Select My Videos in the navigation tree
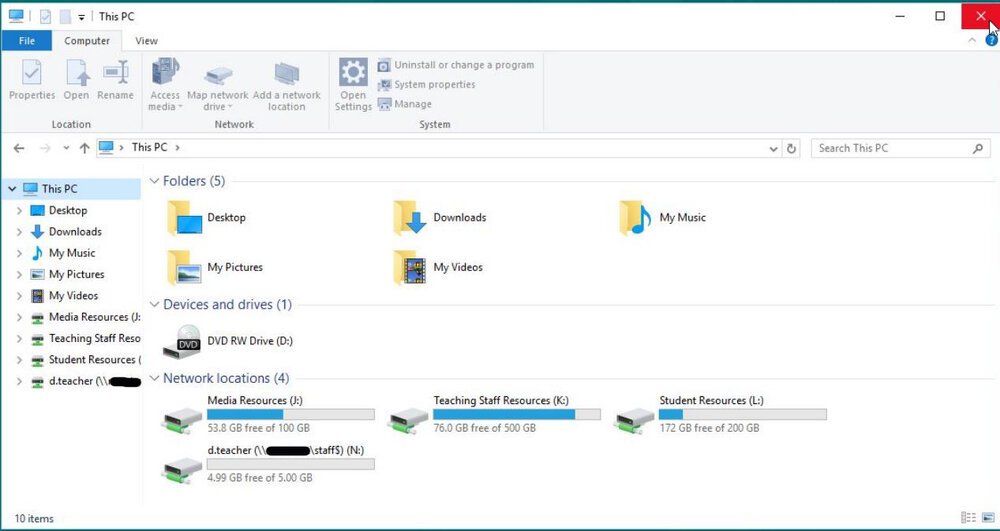Screen dimensions: 1000x531 73,296
